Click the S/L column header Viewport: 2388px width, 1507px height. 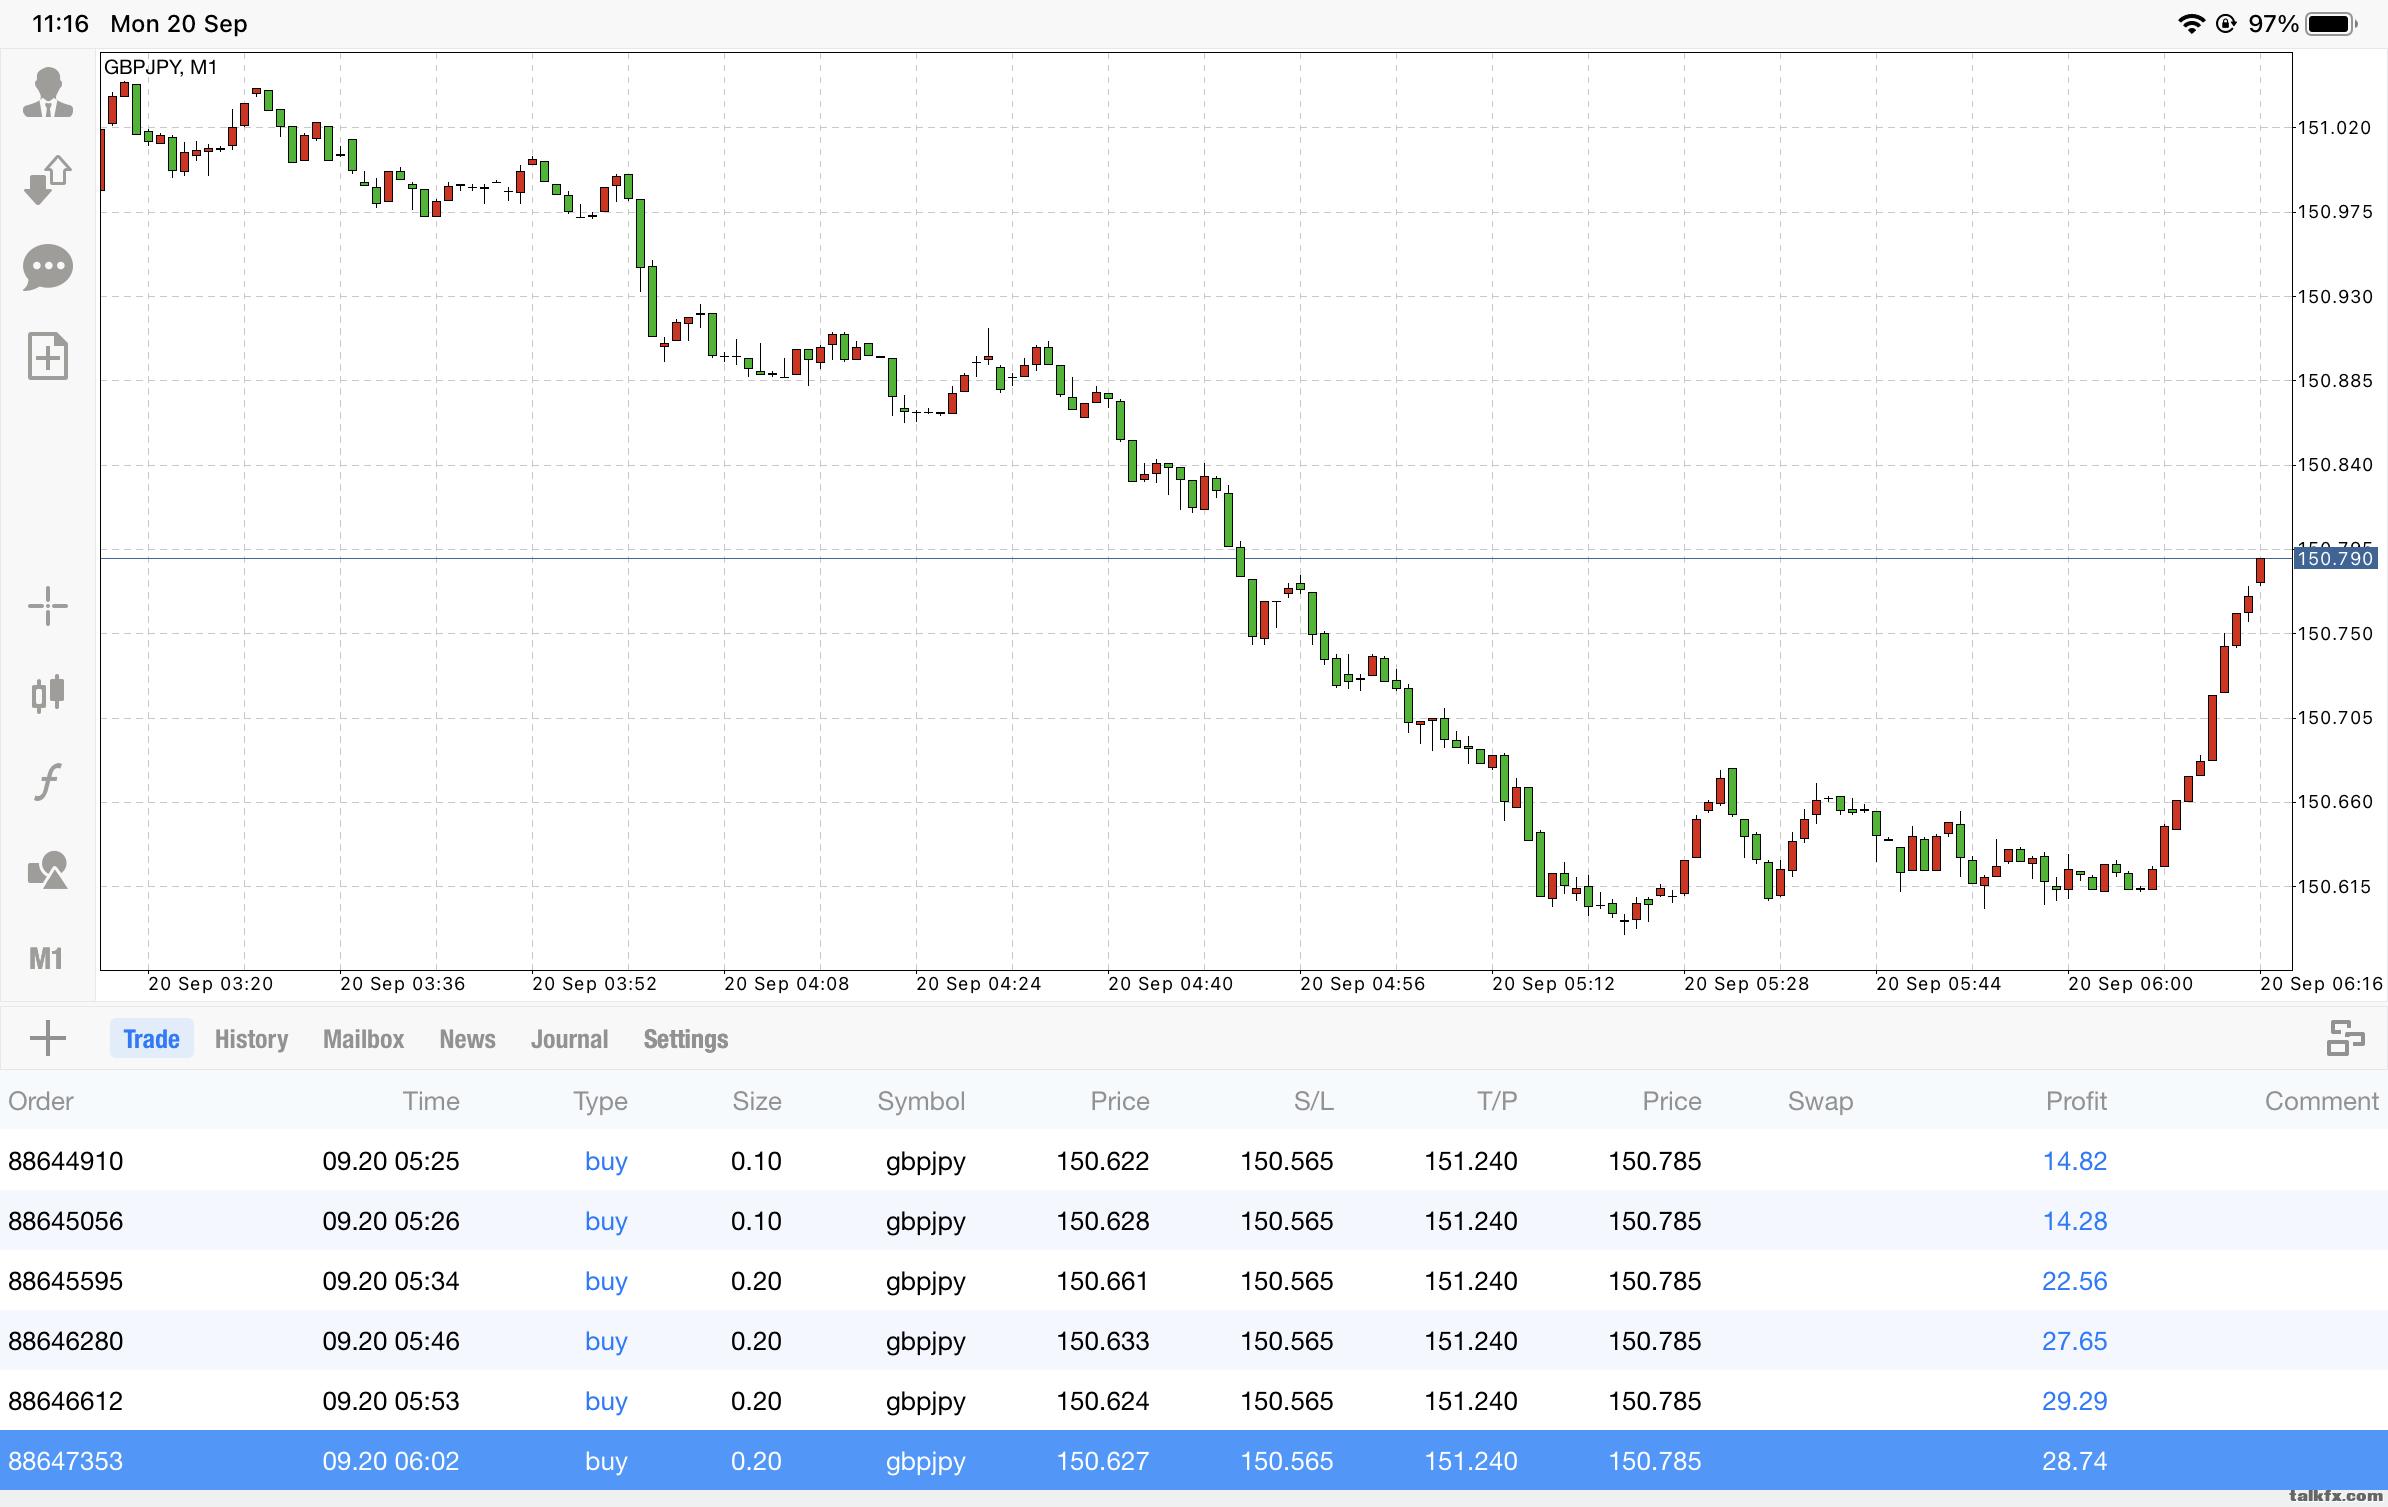click(x=1313, y=1101)
